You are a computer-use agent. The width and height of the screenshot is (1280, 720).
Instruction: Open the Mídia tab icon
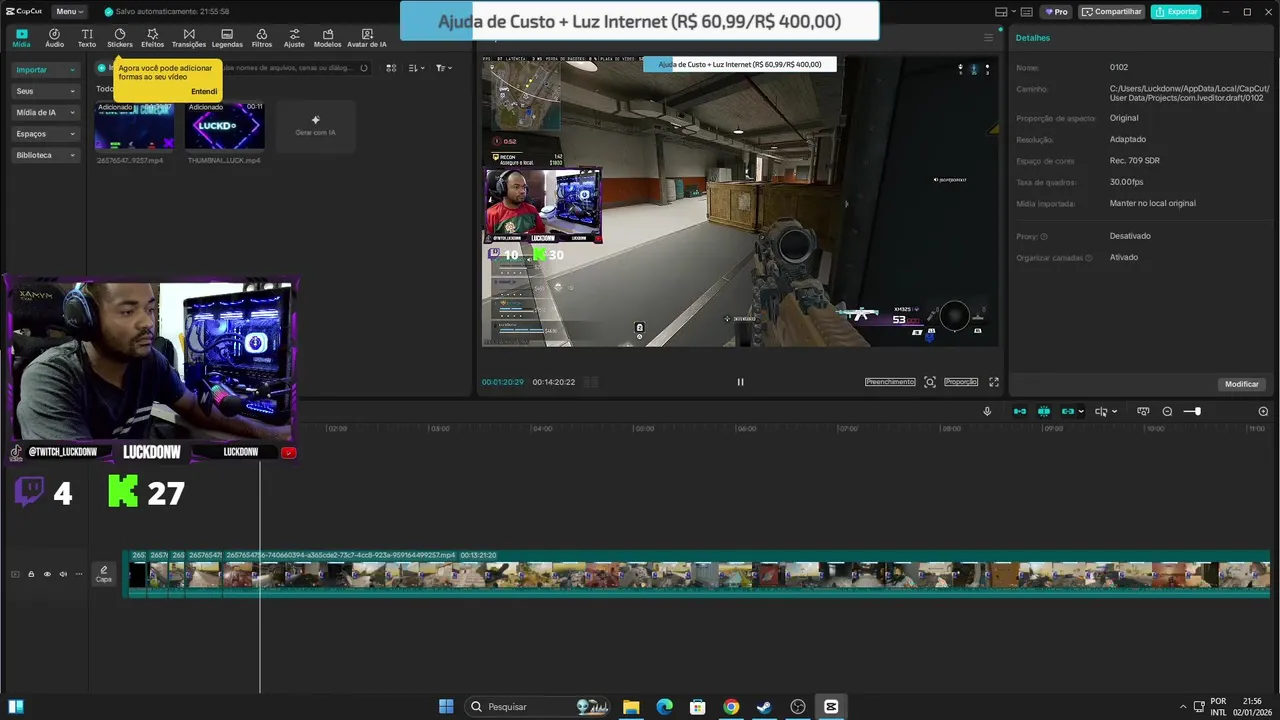tap(21, 38)
